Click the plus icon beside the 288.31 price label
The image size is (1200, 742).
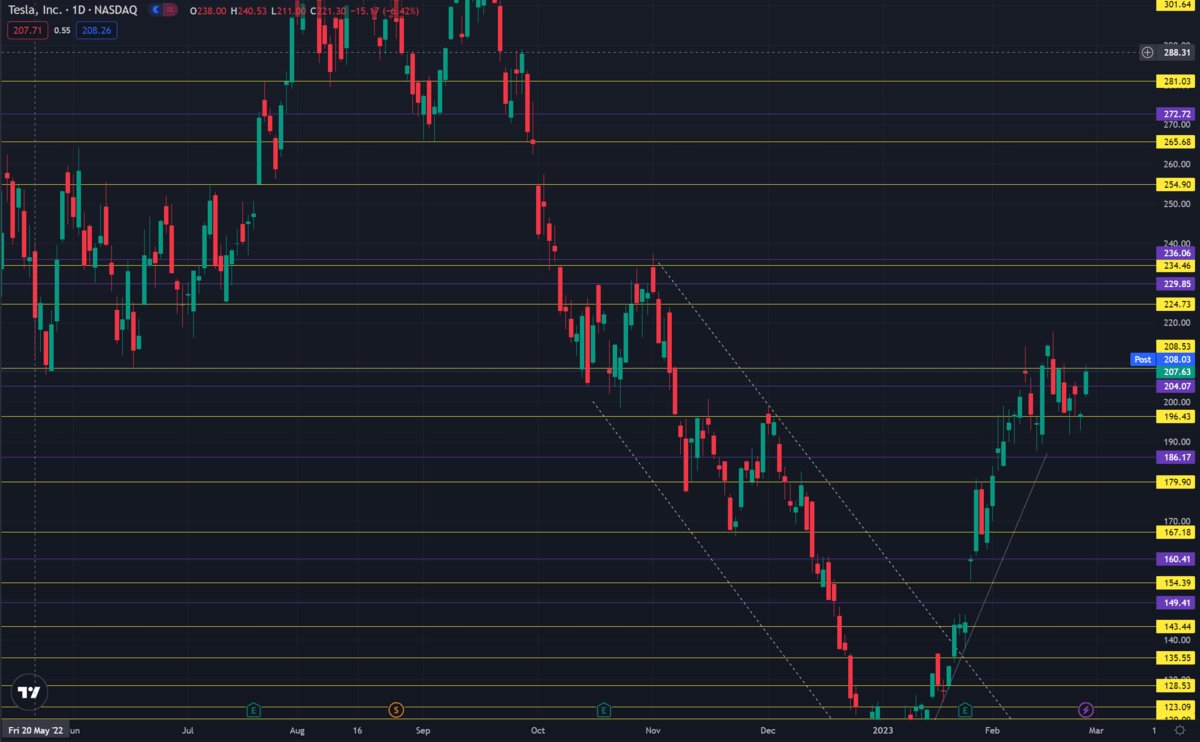[x=1147, y=52]
